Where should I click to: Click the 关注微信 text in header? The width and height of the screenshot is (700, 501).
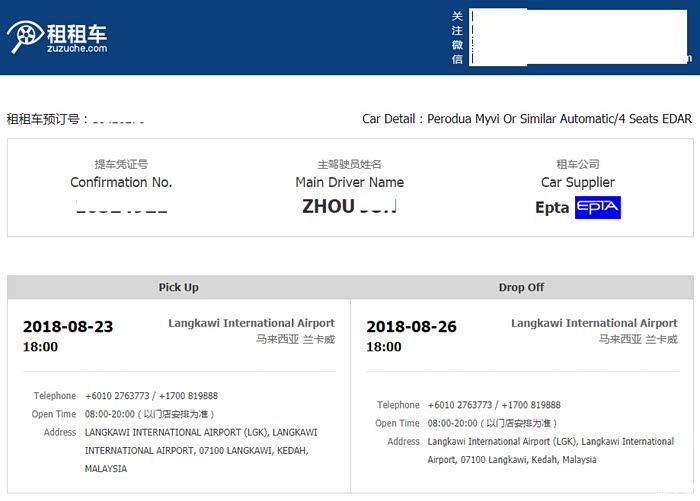457,38
